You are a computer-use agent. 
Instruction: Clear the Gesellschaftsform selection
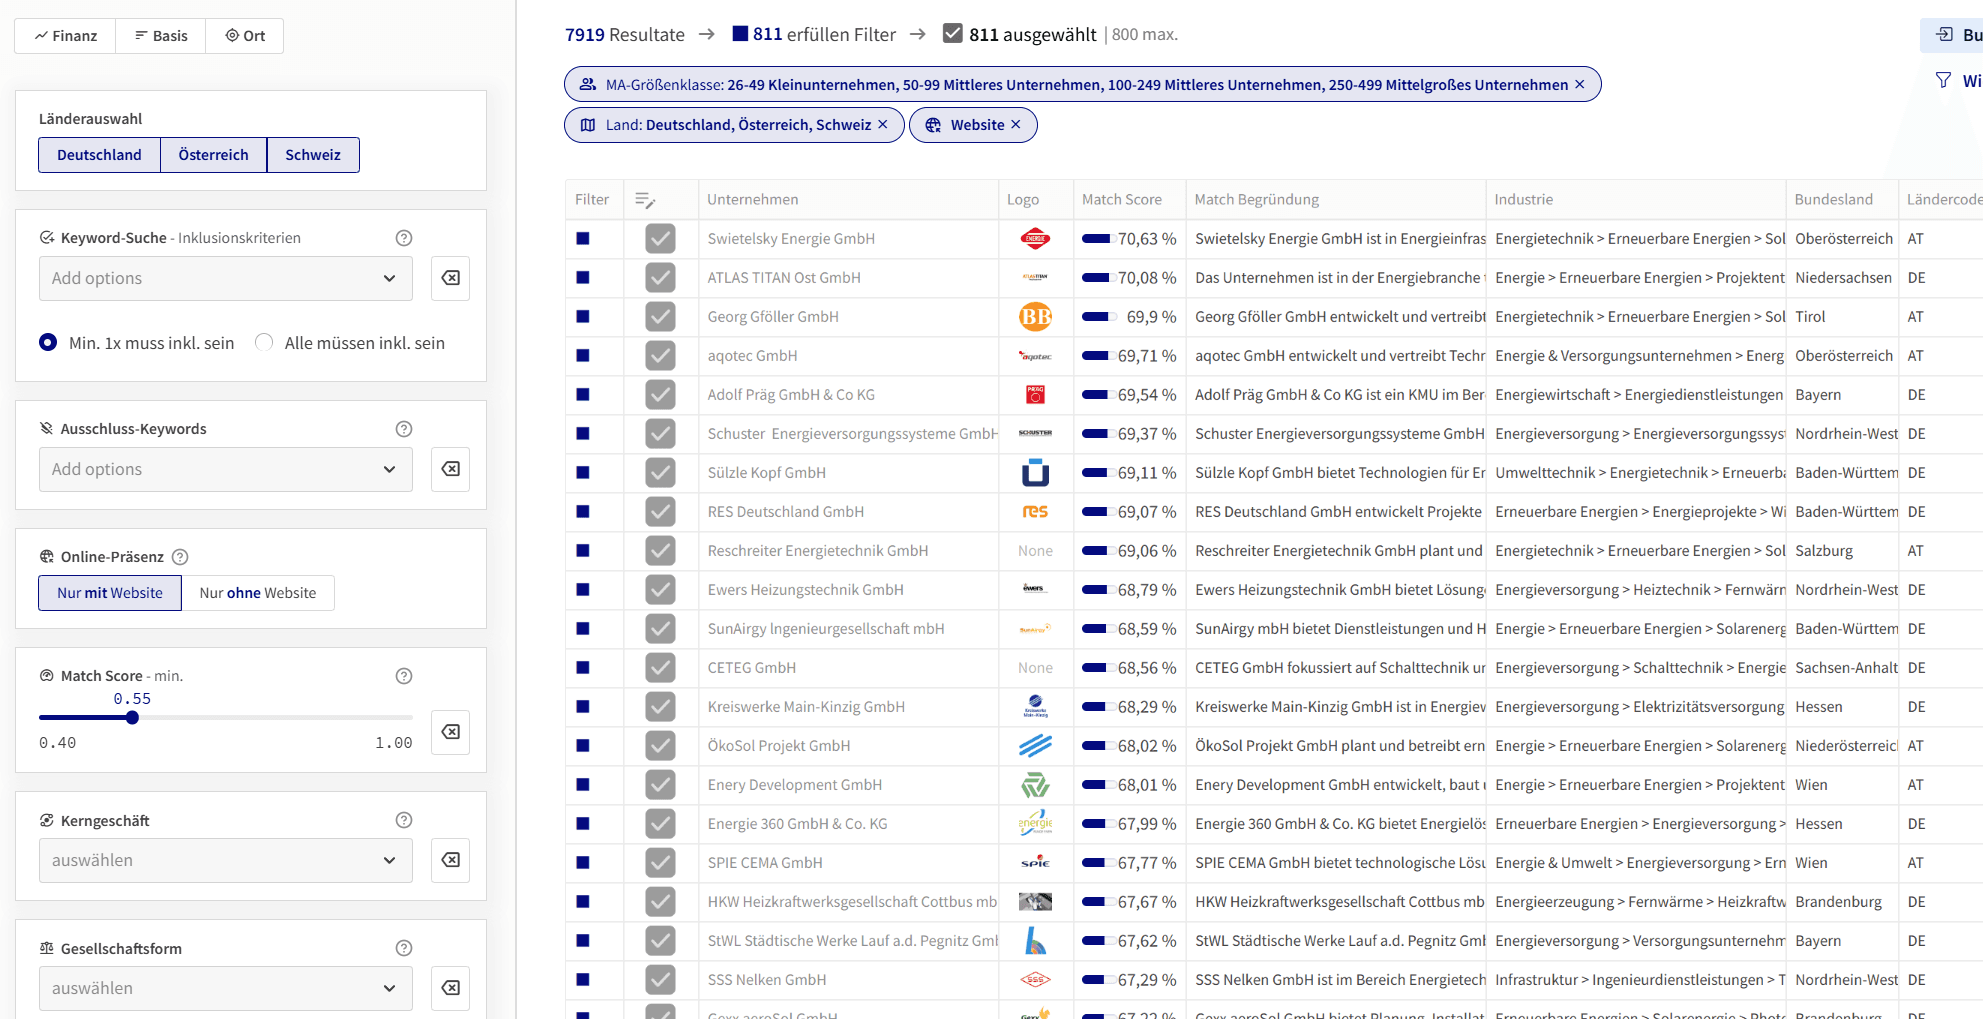(x=451, y=988)
